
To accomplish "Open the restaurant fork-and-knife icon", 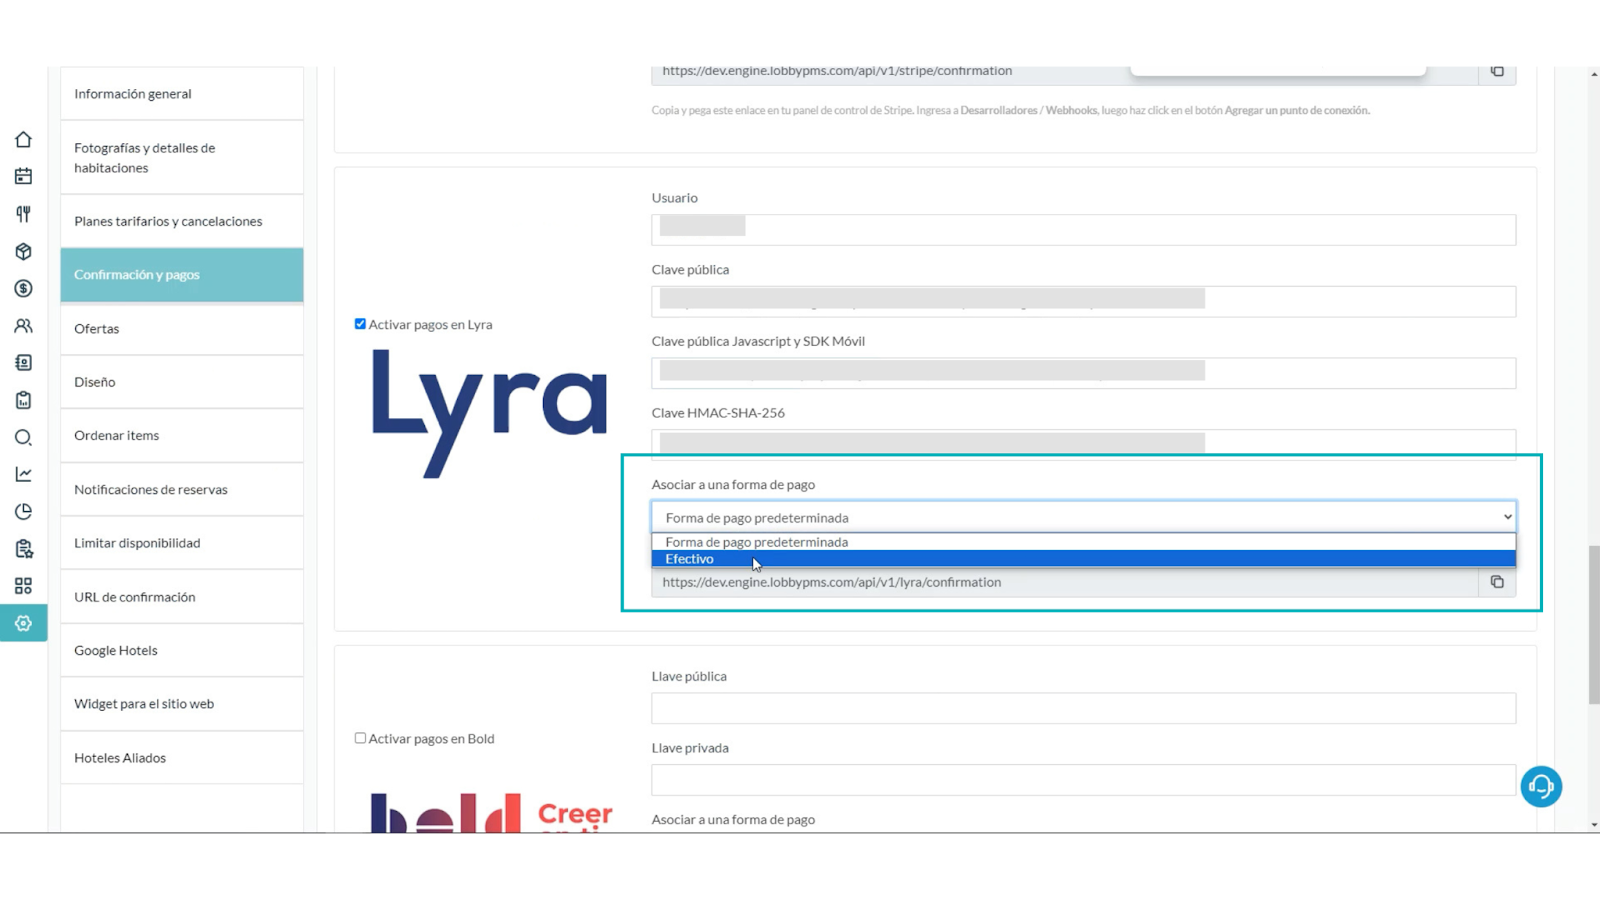I will tap(23, 214).
